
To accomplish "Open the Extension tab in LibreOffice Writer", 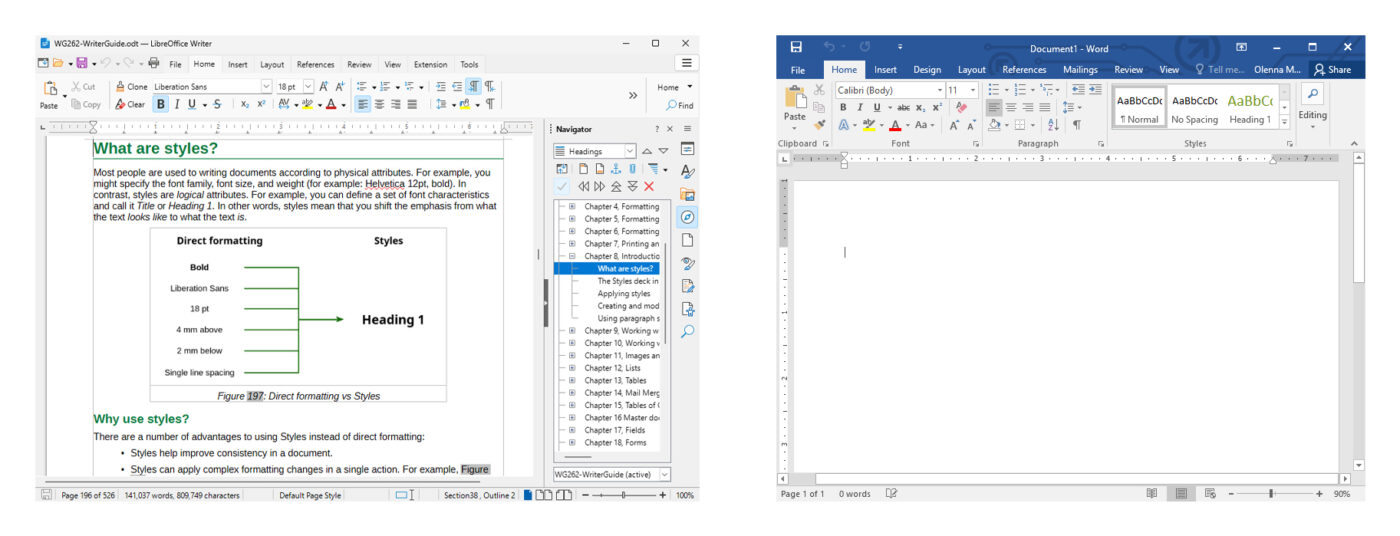I will coord(430,64).
